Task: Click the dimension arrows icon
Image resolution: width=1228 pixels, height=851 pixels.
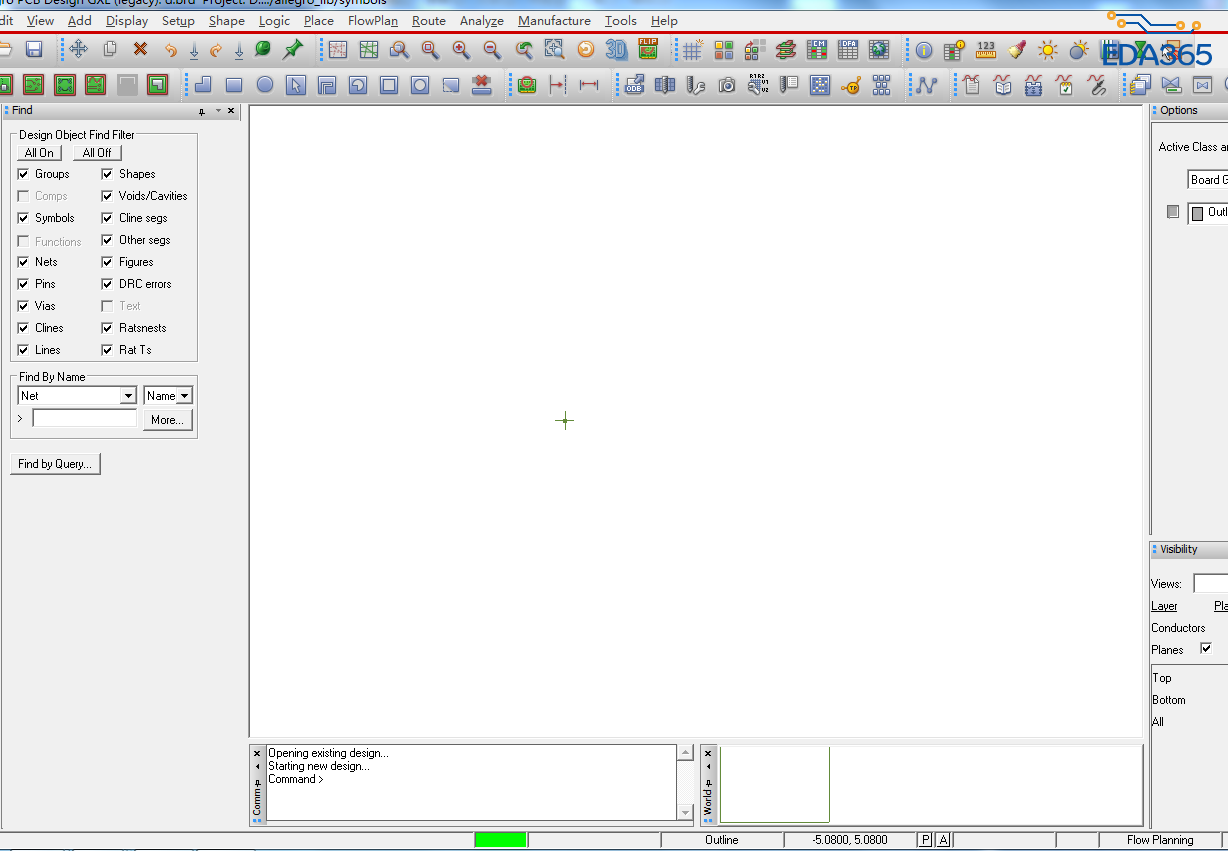Action: [589, 85]
